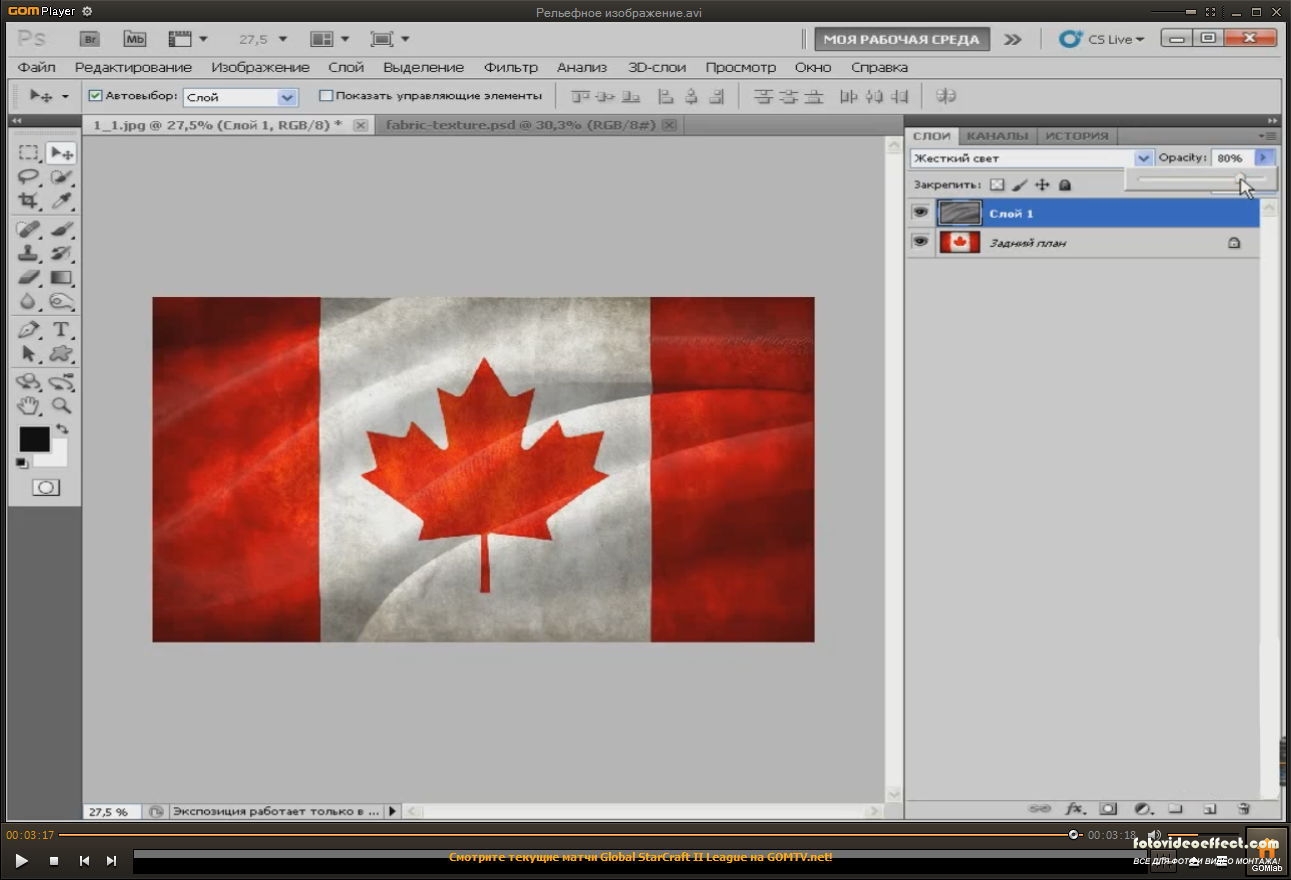Select the Spot Healing Brush tool
The image size is (1291, 880).
click(29, 229)
